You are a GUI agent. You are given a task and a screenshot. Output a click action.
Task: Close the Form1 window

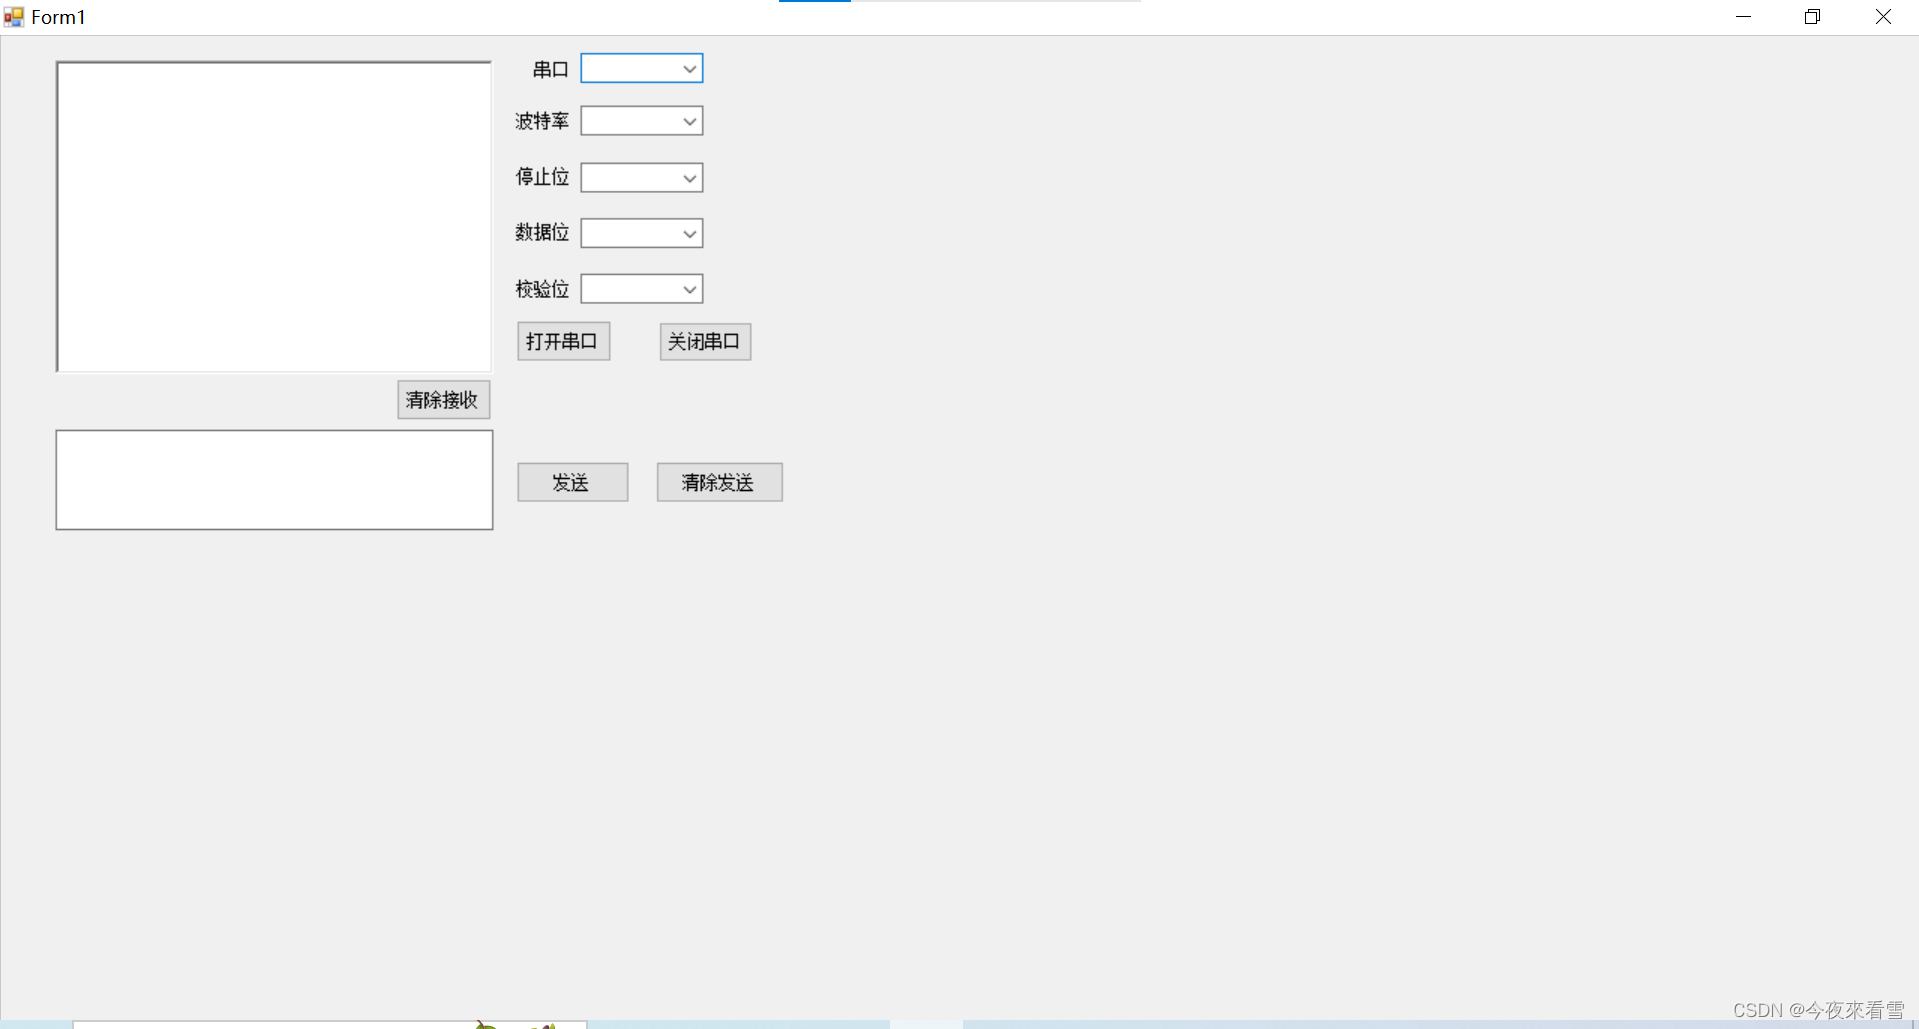(1883, 17)
